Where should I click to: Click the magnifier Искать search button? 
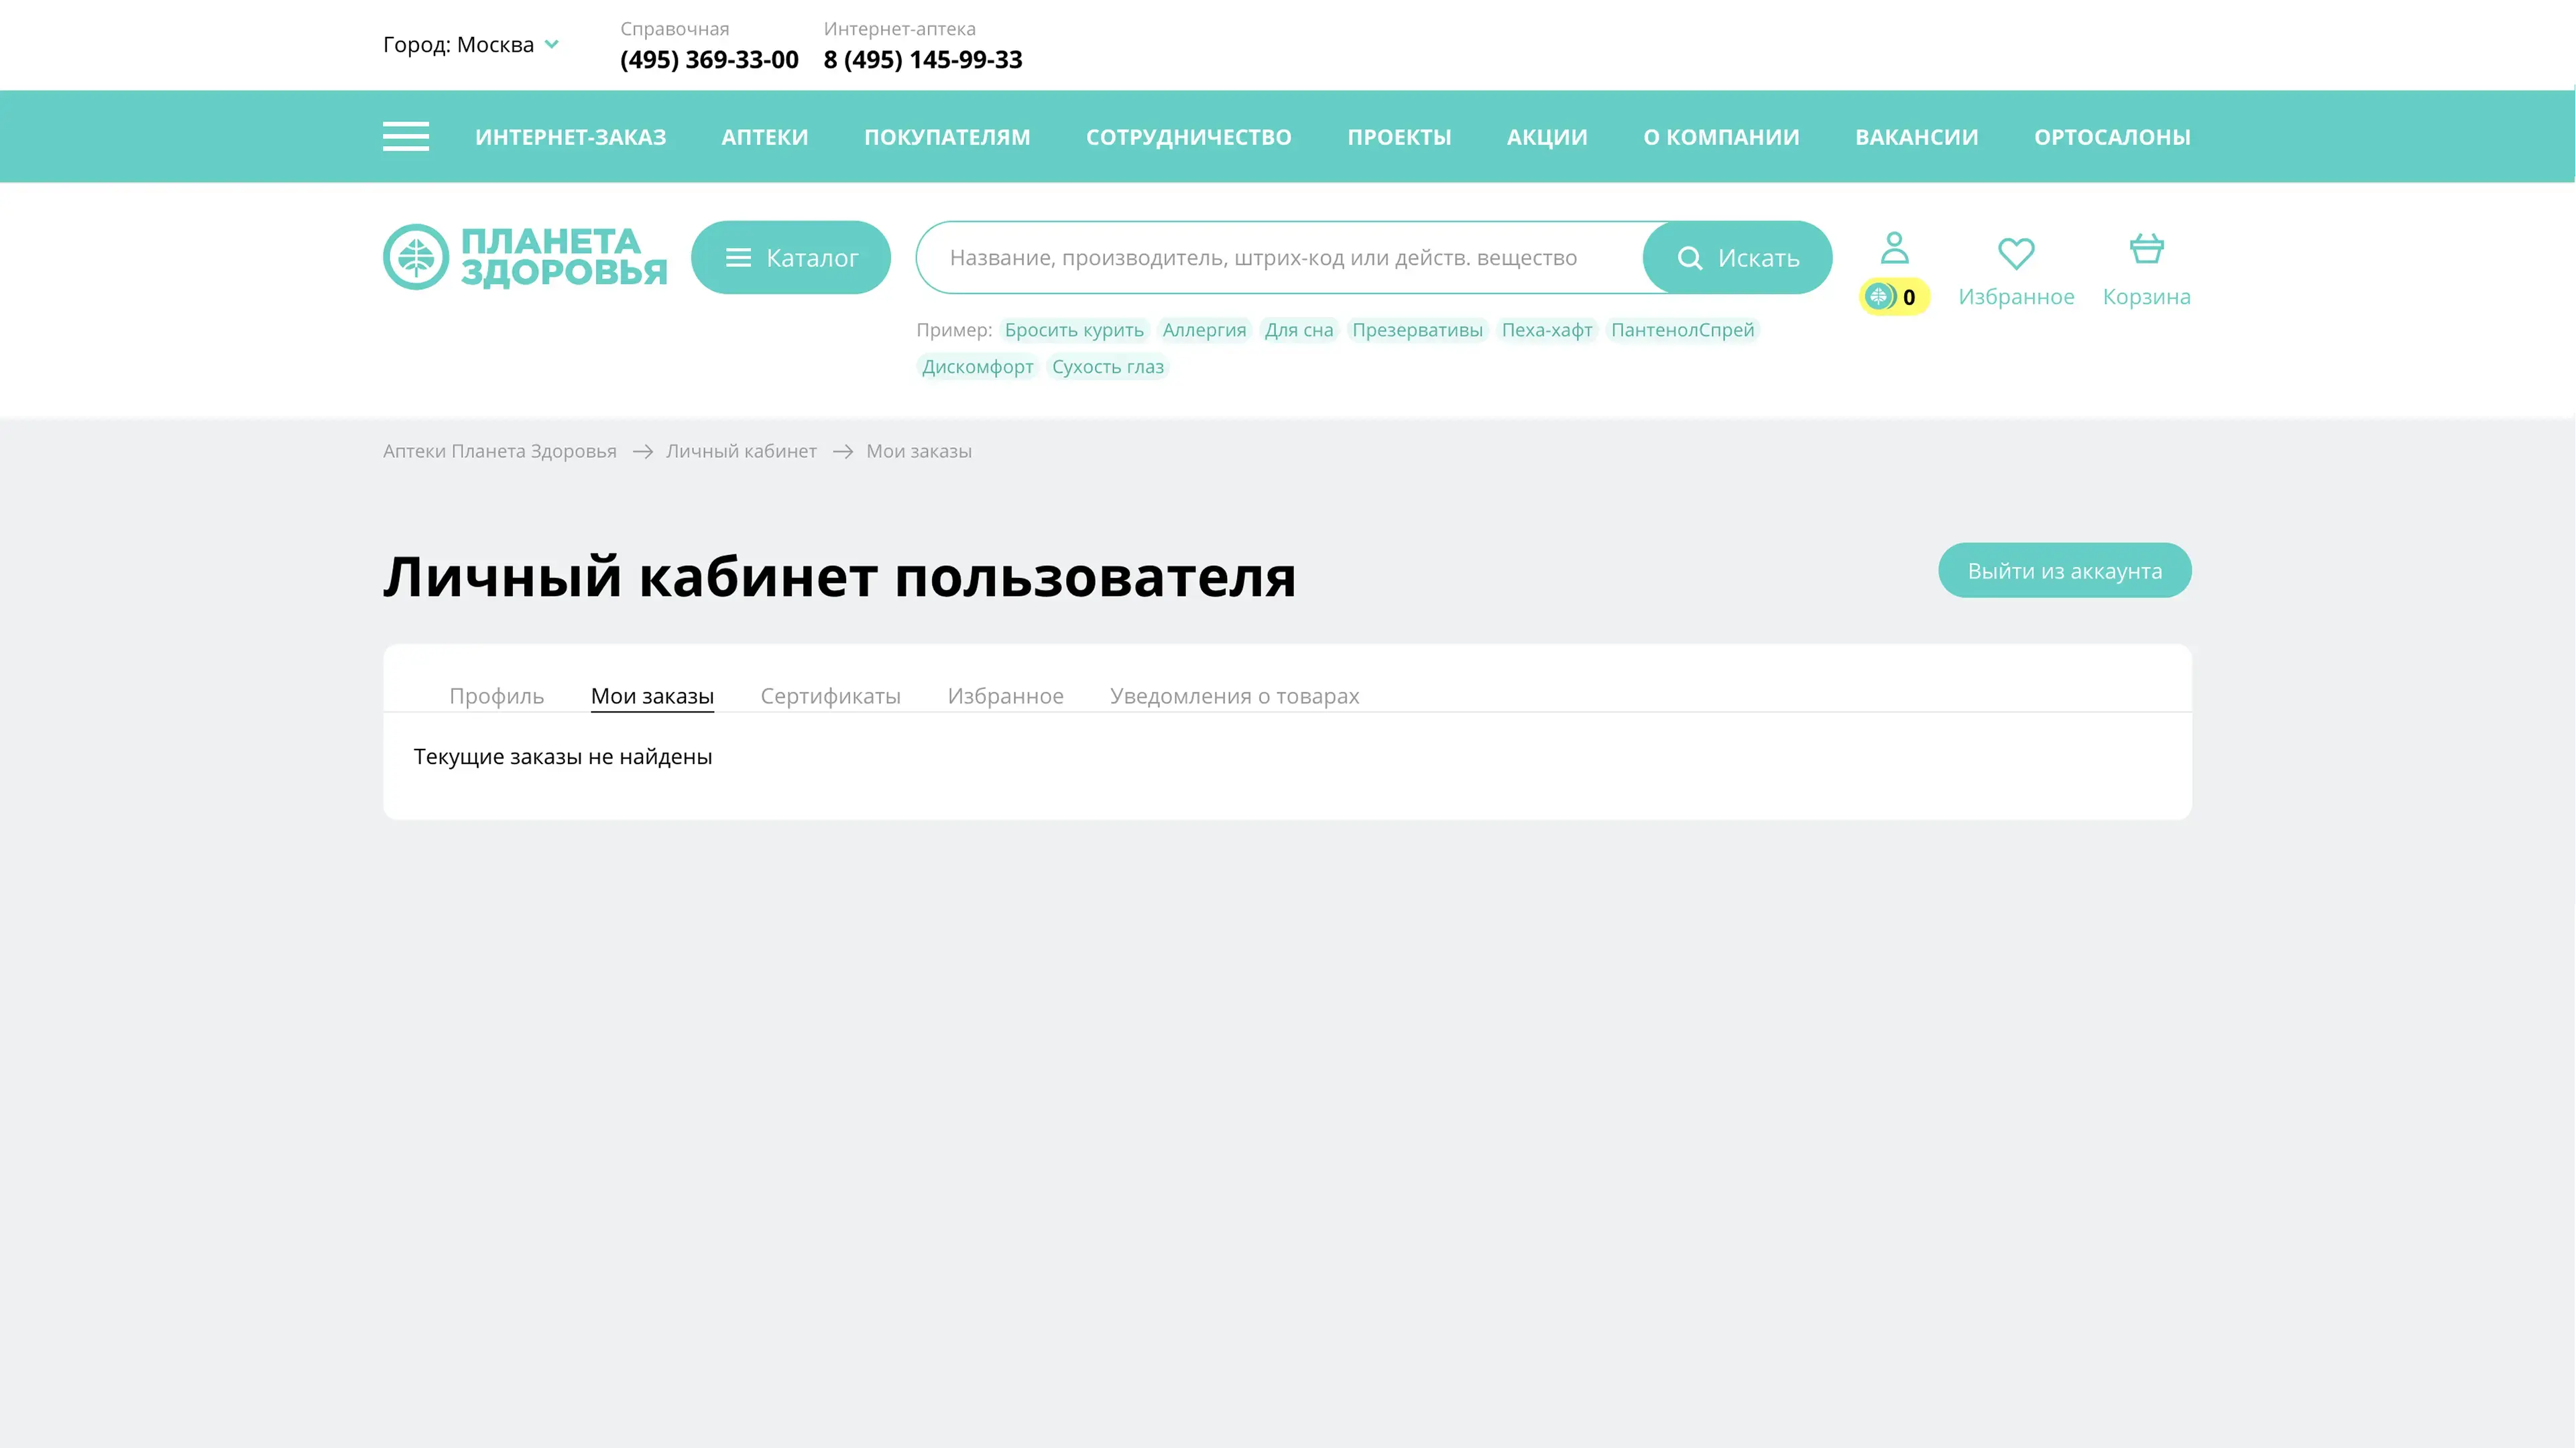1737,258
